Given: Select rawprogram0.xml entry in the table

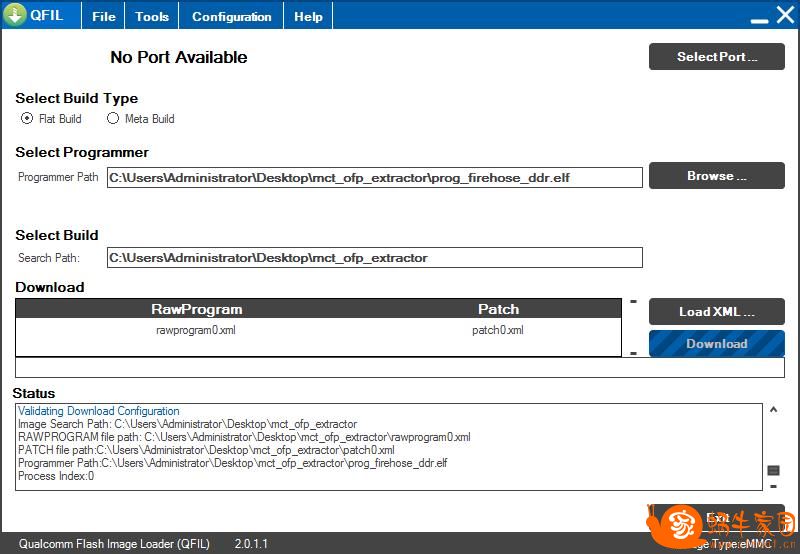Looking at the screenshot, I should click(x=196, y=330).
